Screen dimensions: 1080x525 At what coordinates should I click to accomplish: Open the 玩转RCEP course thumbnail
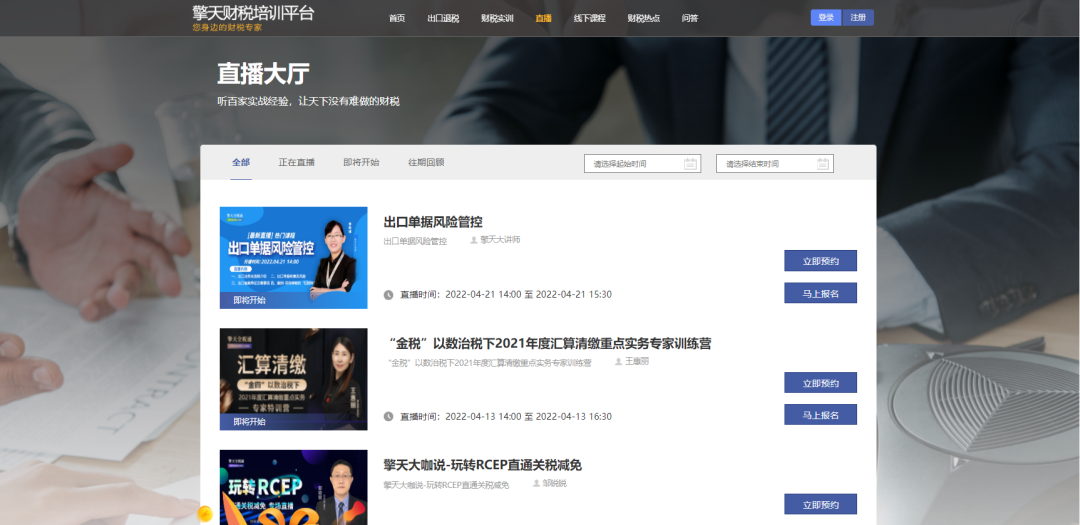tap(293, 487)
